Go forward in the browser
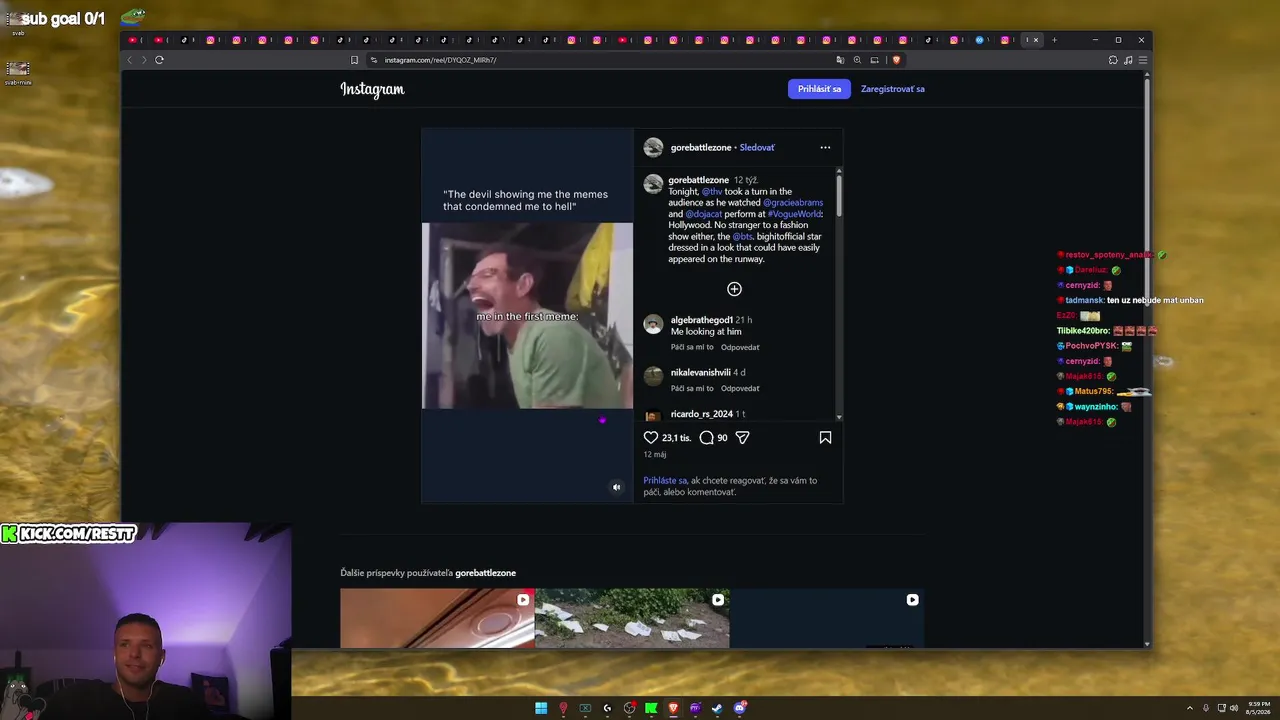Image resolution: width=1280 pixels, height=720 pixels. (144, 60)
